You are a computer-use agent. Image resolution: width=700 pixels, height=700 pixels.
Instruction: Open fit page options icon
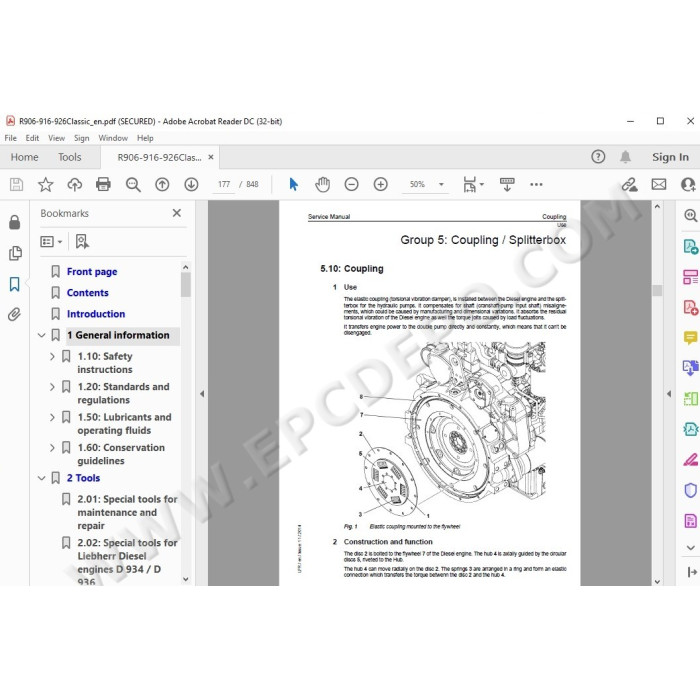click(x=473, y=184)
